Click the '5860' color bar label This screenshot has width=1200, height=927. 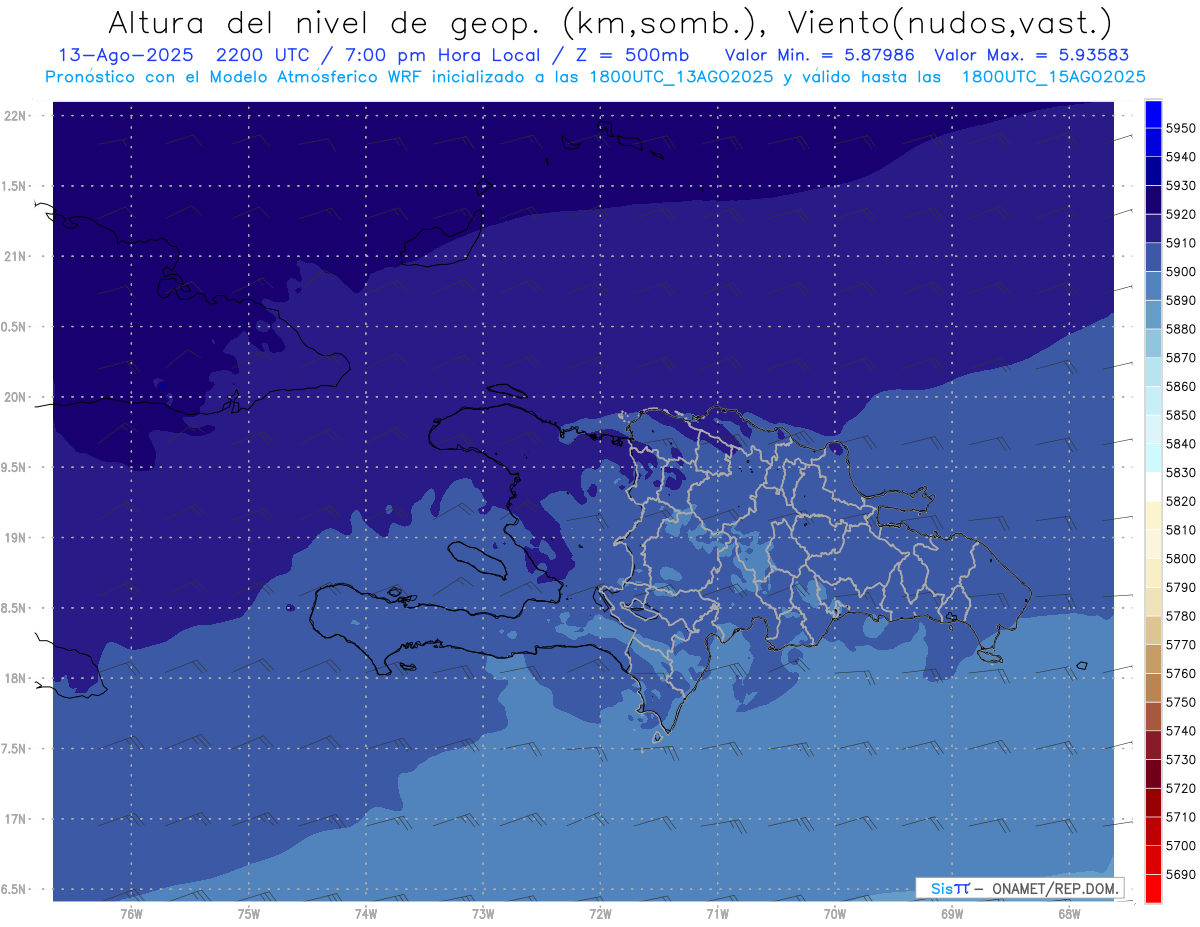click(1181, 386)
